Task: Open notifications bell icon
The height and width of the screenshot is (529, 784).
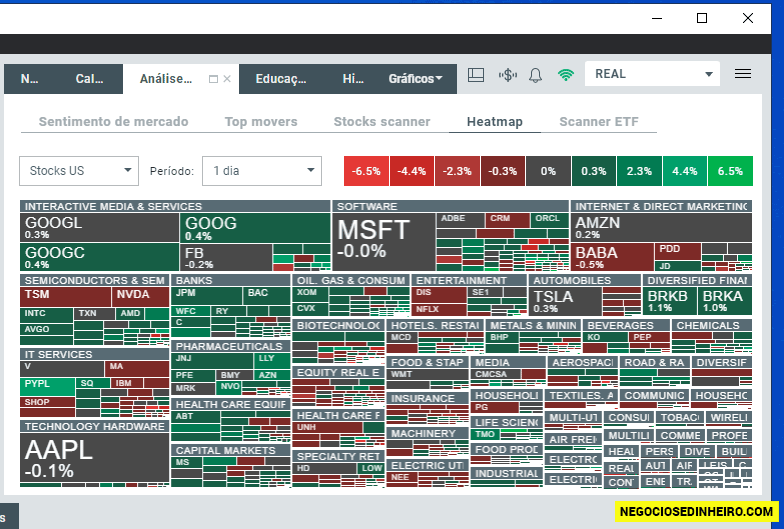Action: pos(536,76)
